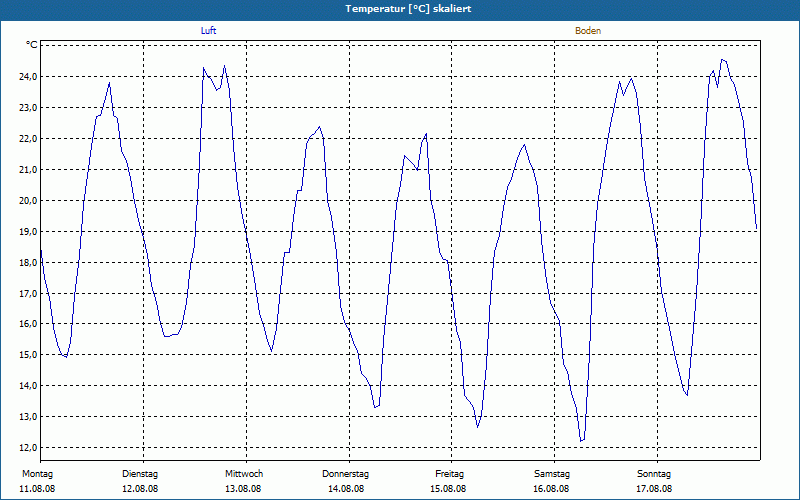Click the '21,0' y-axis value
This screenshot has height=500, width=800.
click(x=28, y=169)
